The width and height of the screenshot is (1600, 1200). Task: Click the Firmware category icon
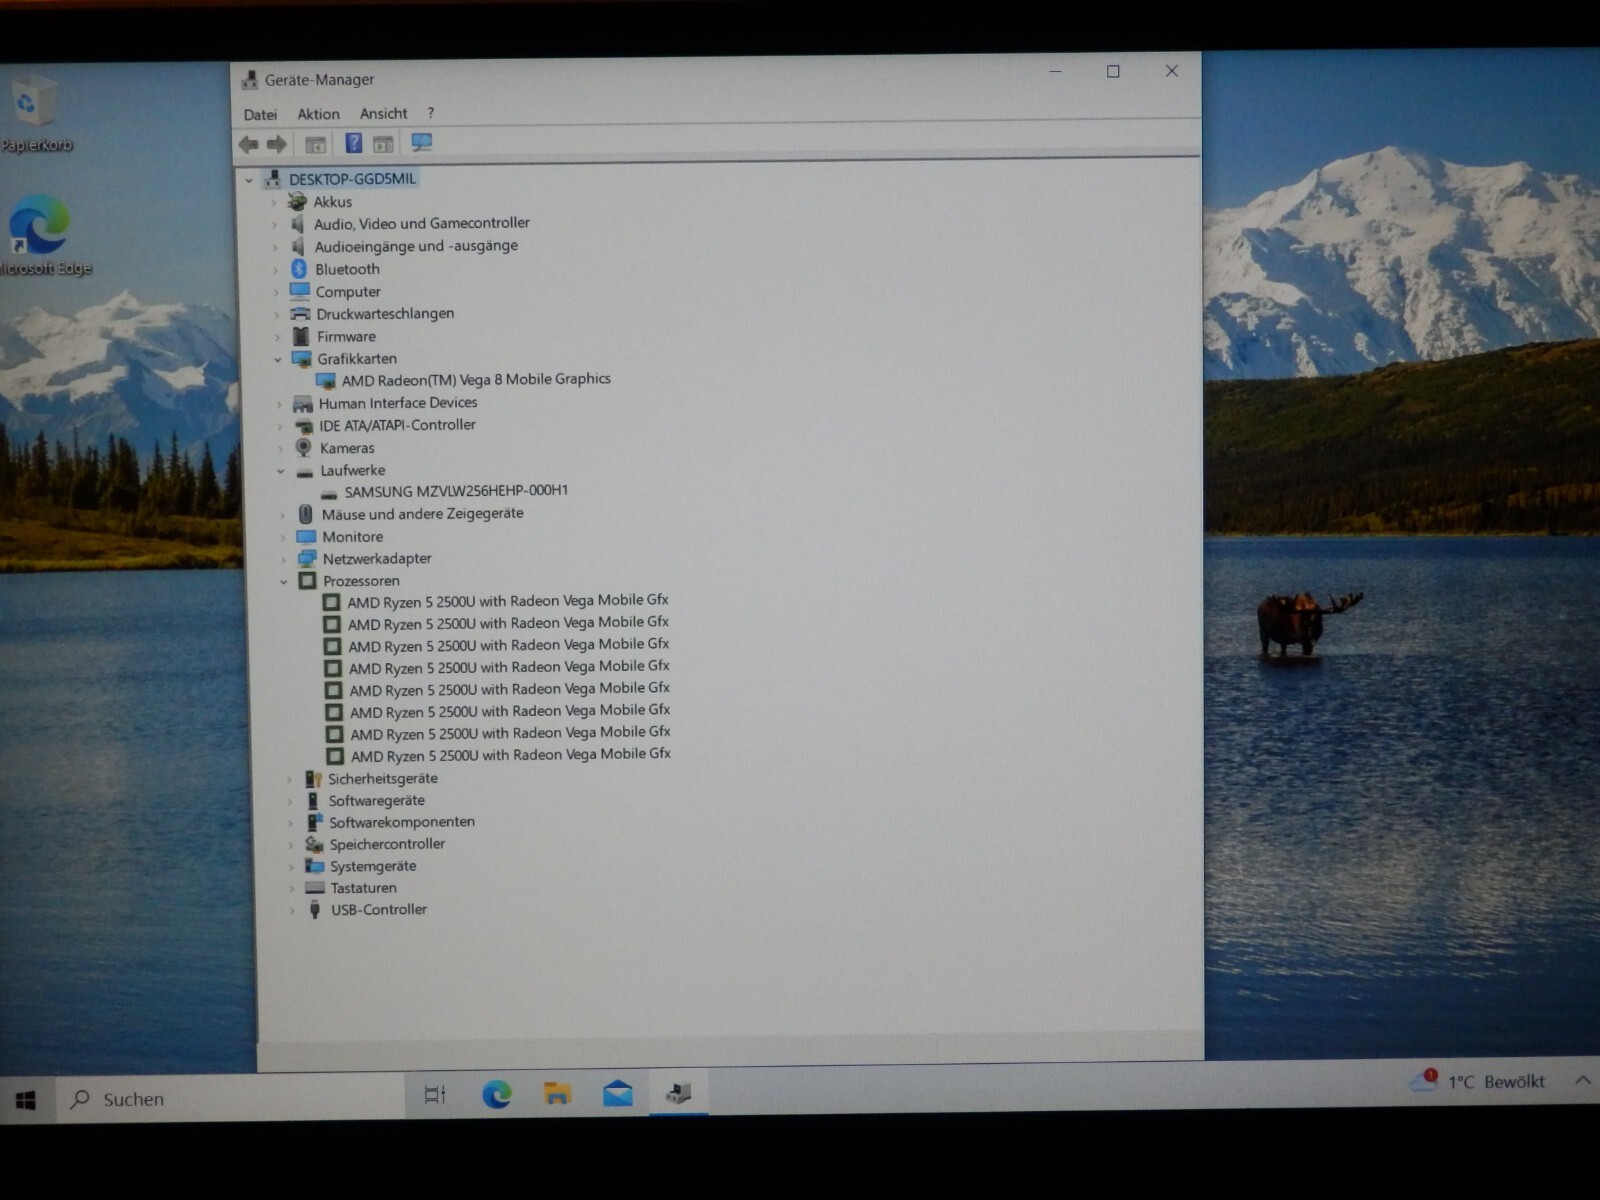tap(300, 336)
